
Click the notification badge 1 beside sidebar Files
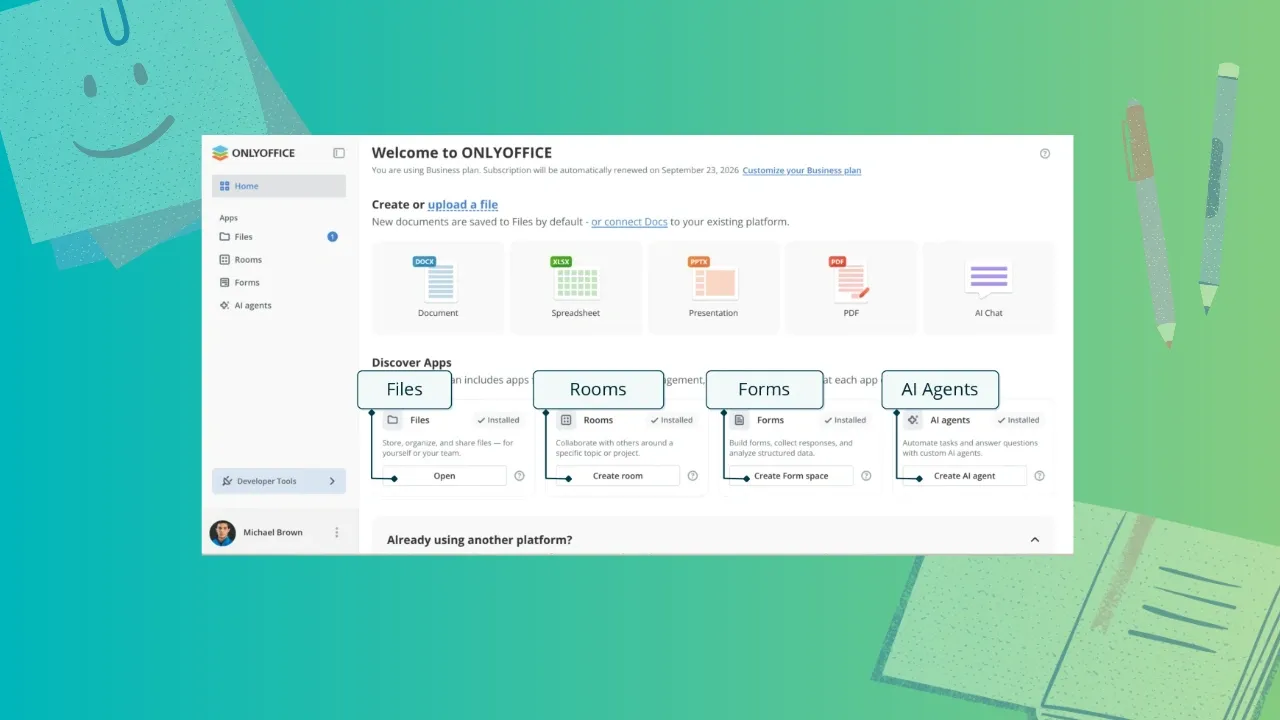pos(332,237)
